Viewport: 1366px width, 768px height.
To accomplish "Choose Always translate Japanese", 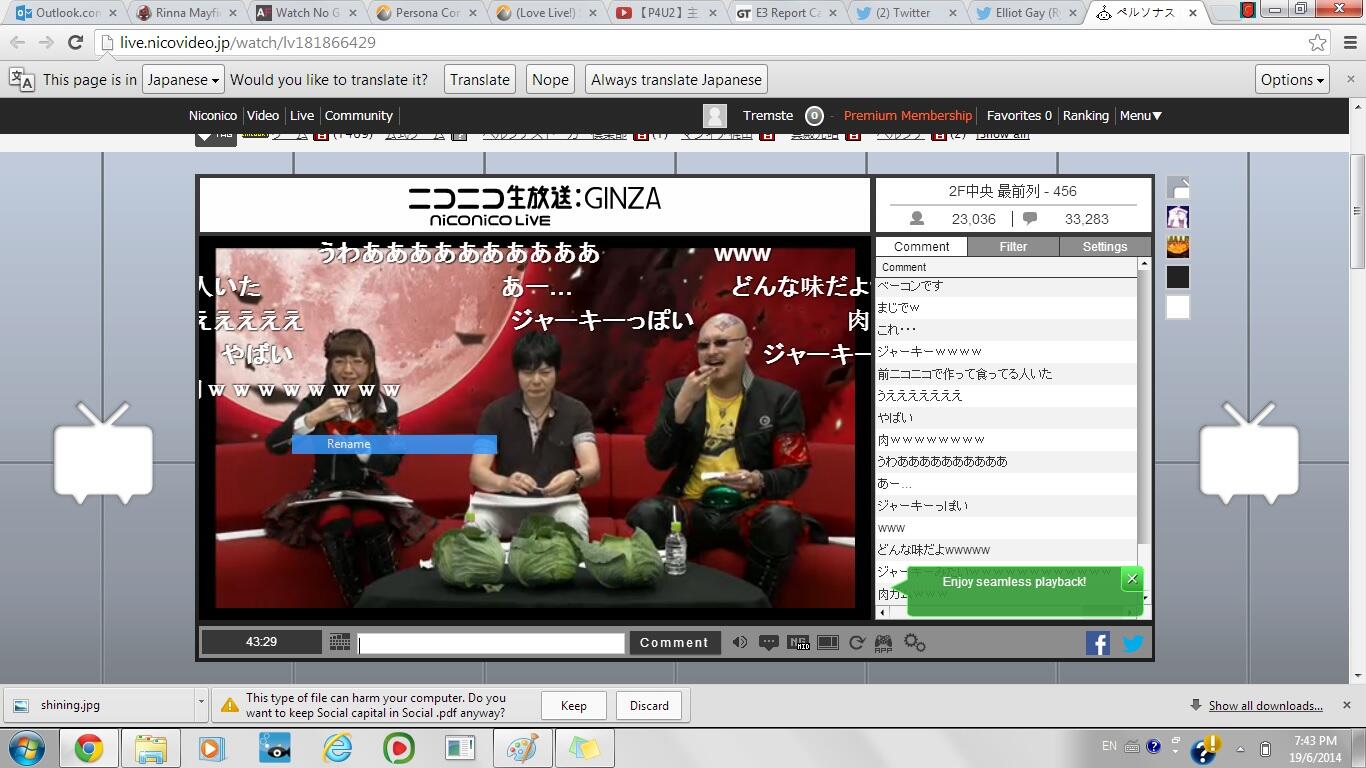I will point(676,80).
